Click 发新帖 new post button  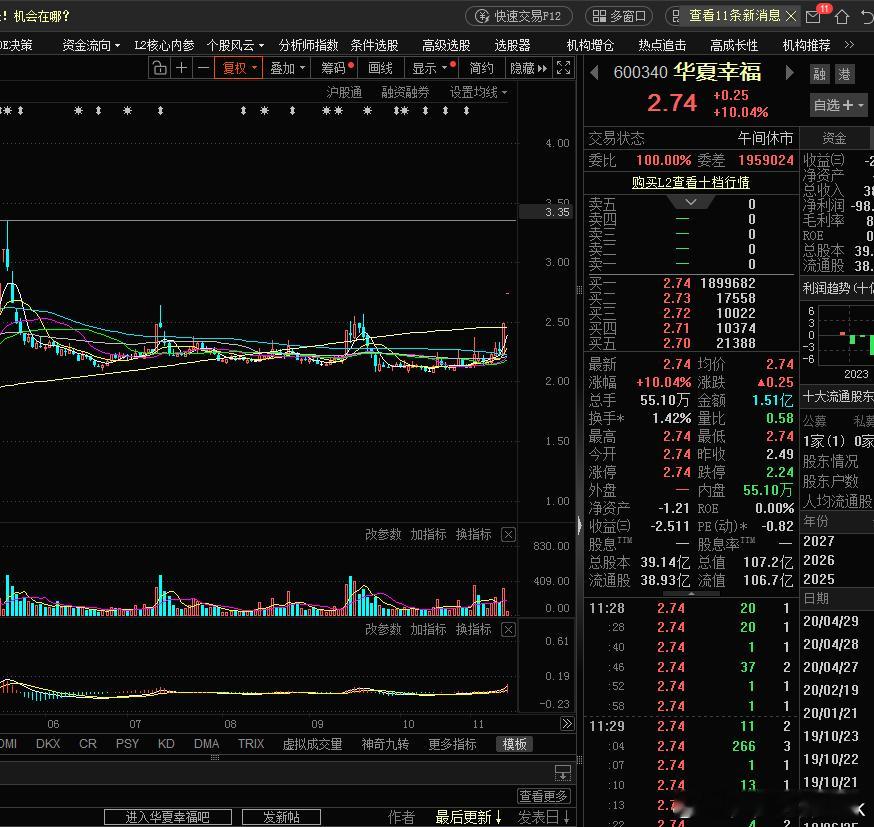(281, 817)
